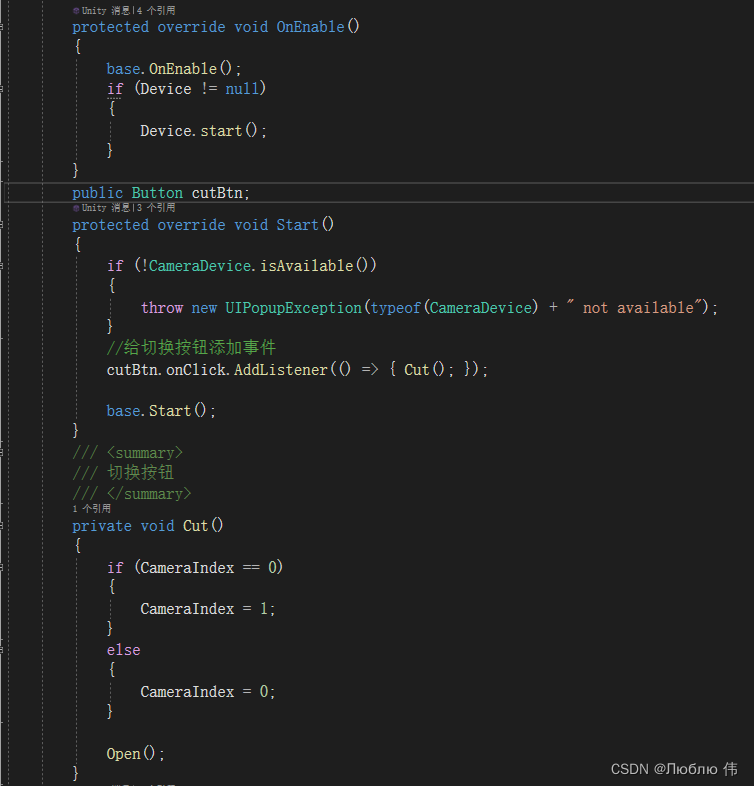Click the 'public' keyword before Button
Image resolution: width=754 pixels, height=786 pixels.
[x=97, y=193]
